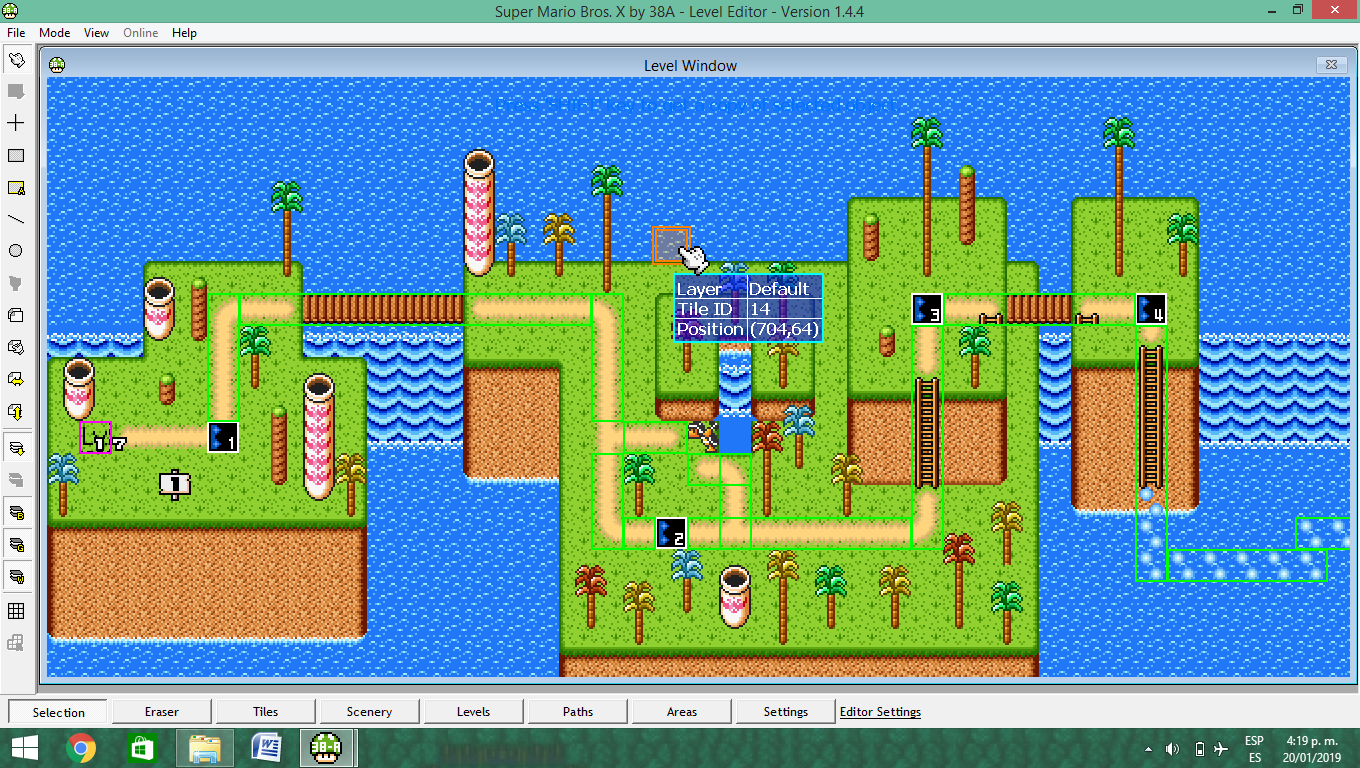
Task: Click the stacked squares duplicate icon
Action: click(x=16, y=315)
